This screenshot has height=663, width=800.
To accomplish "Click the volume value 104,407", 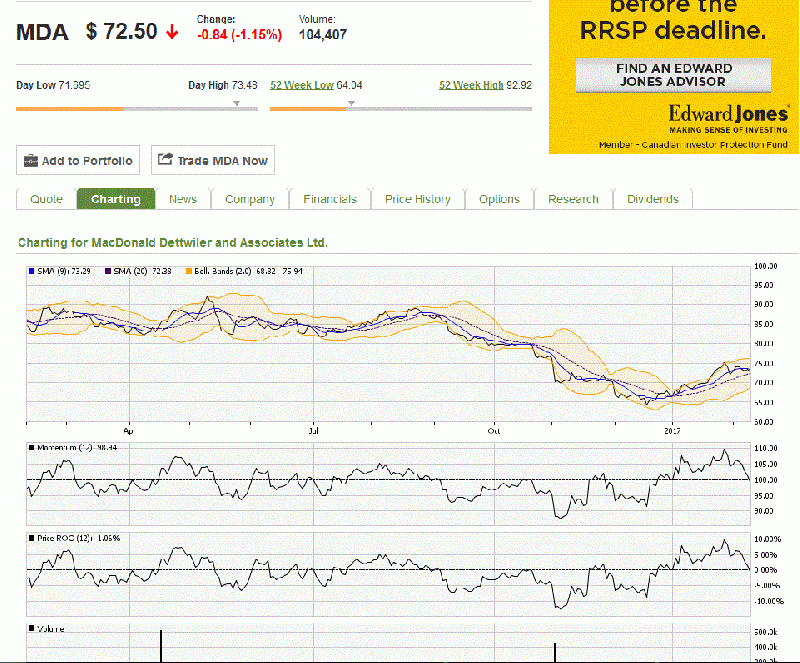I will (323, 35).
